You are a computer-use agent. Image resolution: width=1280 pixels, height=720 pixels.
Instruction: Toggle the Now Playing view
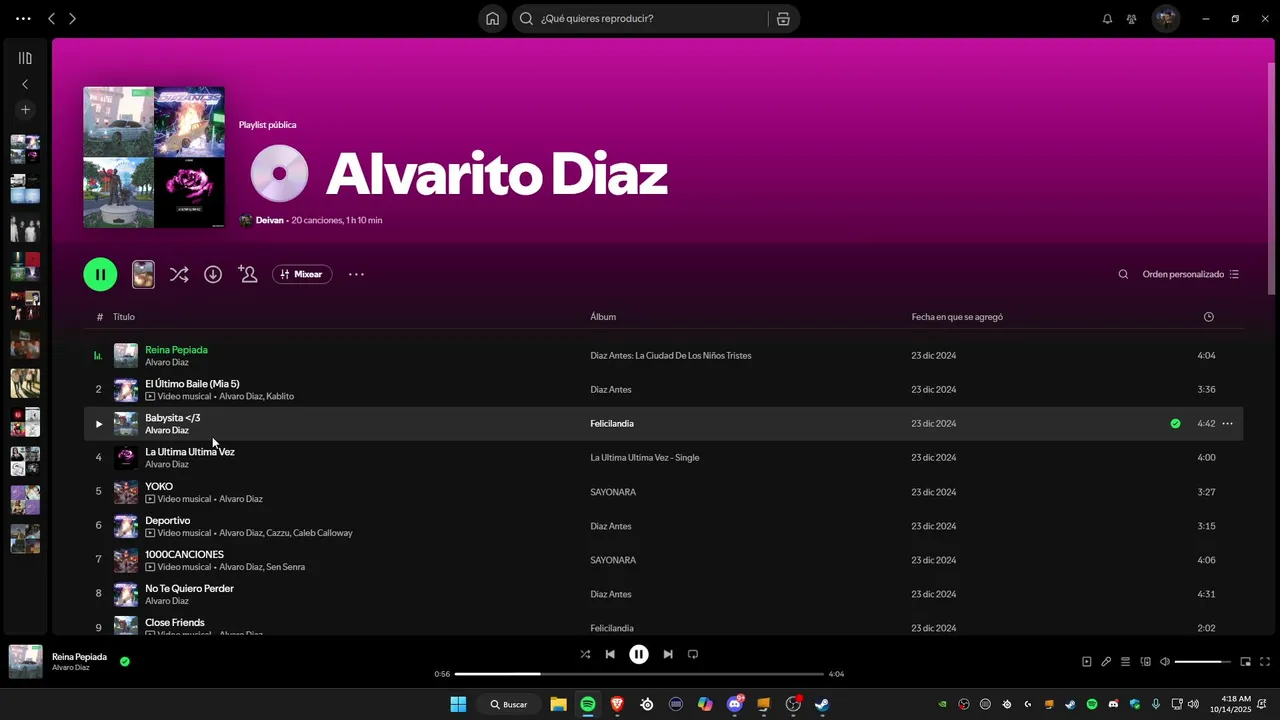tap(1087, 662)
